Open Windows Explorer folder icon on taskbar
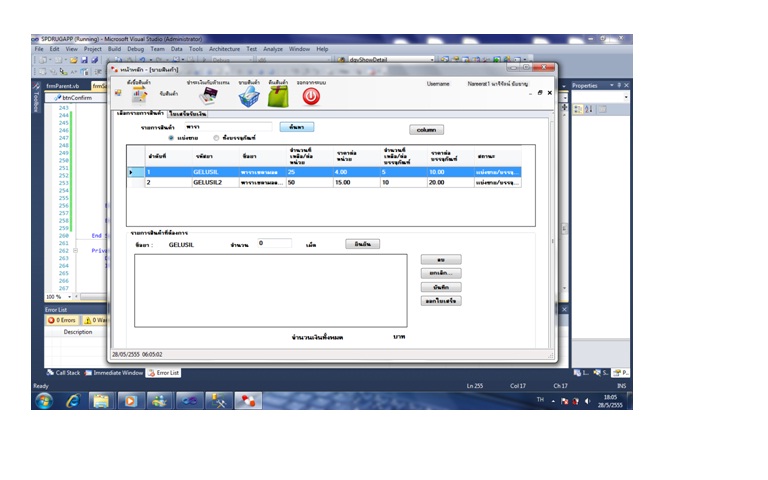Image resolution: width=768 pixels, height=480 pixels. [x=101, y=401]
